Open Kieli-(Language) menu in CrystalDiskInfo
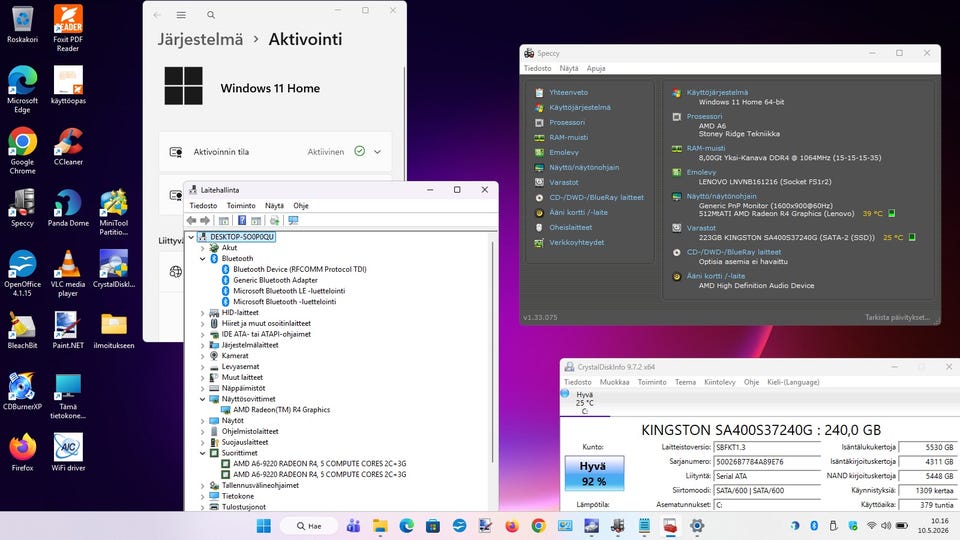 tap(793, 382)
